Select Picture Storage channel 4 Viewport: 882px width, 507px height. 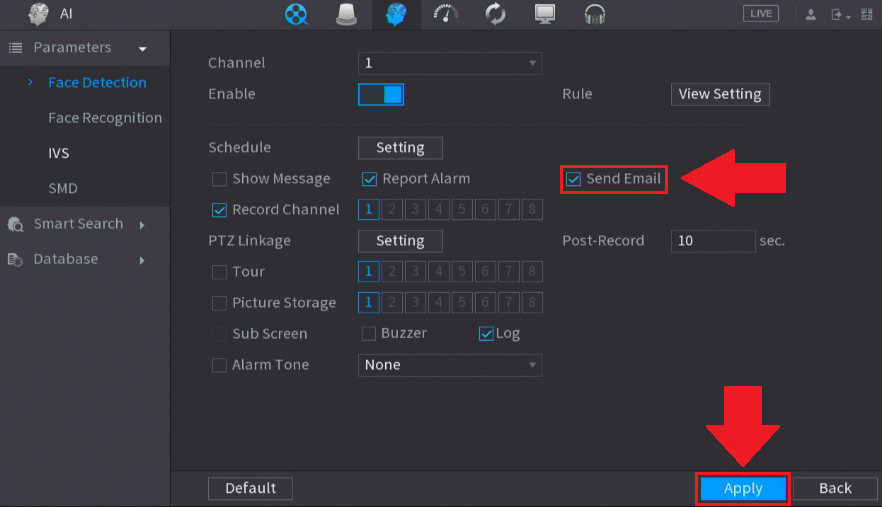coord(439,303)
